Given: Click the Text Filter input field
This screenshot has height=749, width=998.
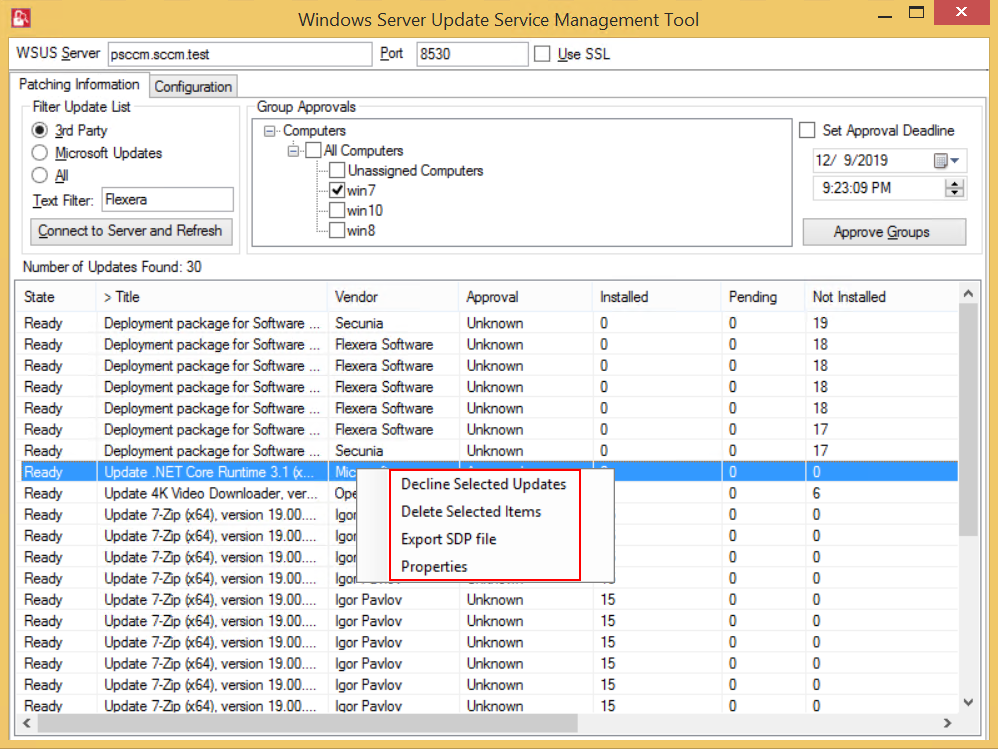Looking at the screenshot, I should [167, 200].
